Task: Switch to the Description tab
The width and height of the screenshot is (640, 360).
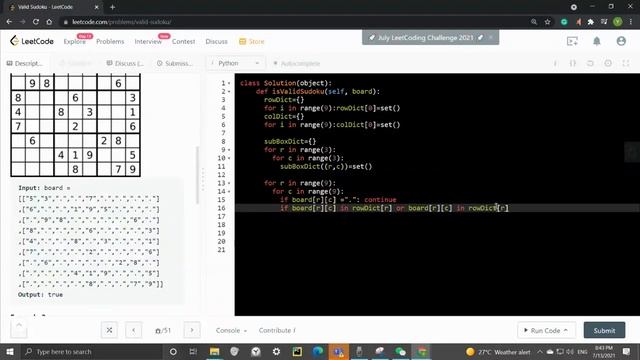Action: tap(24, 63)
